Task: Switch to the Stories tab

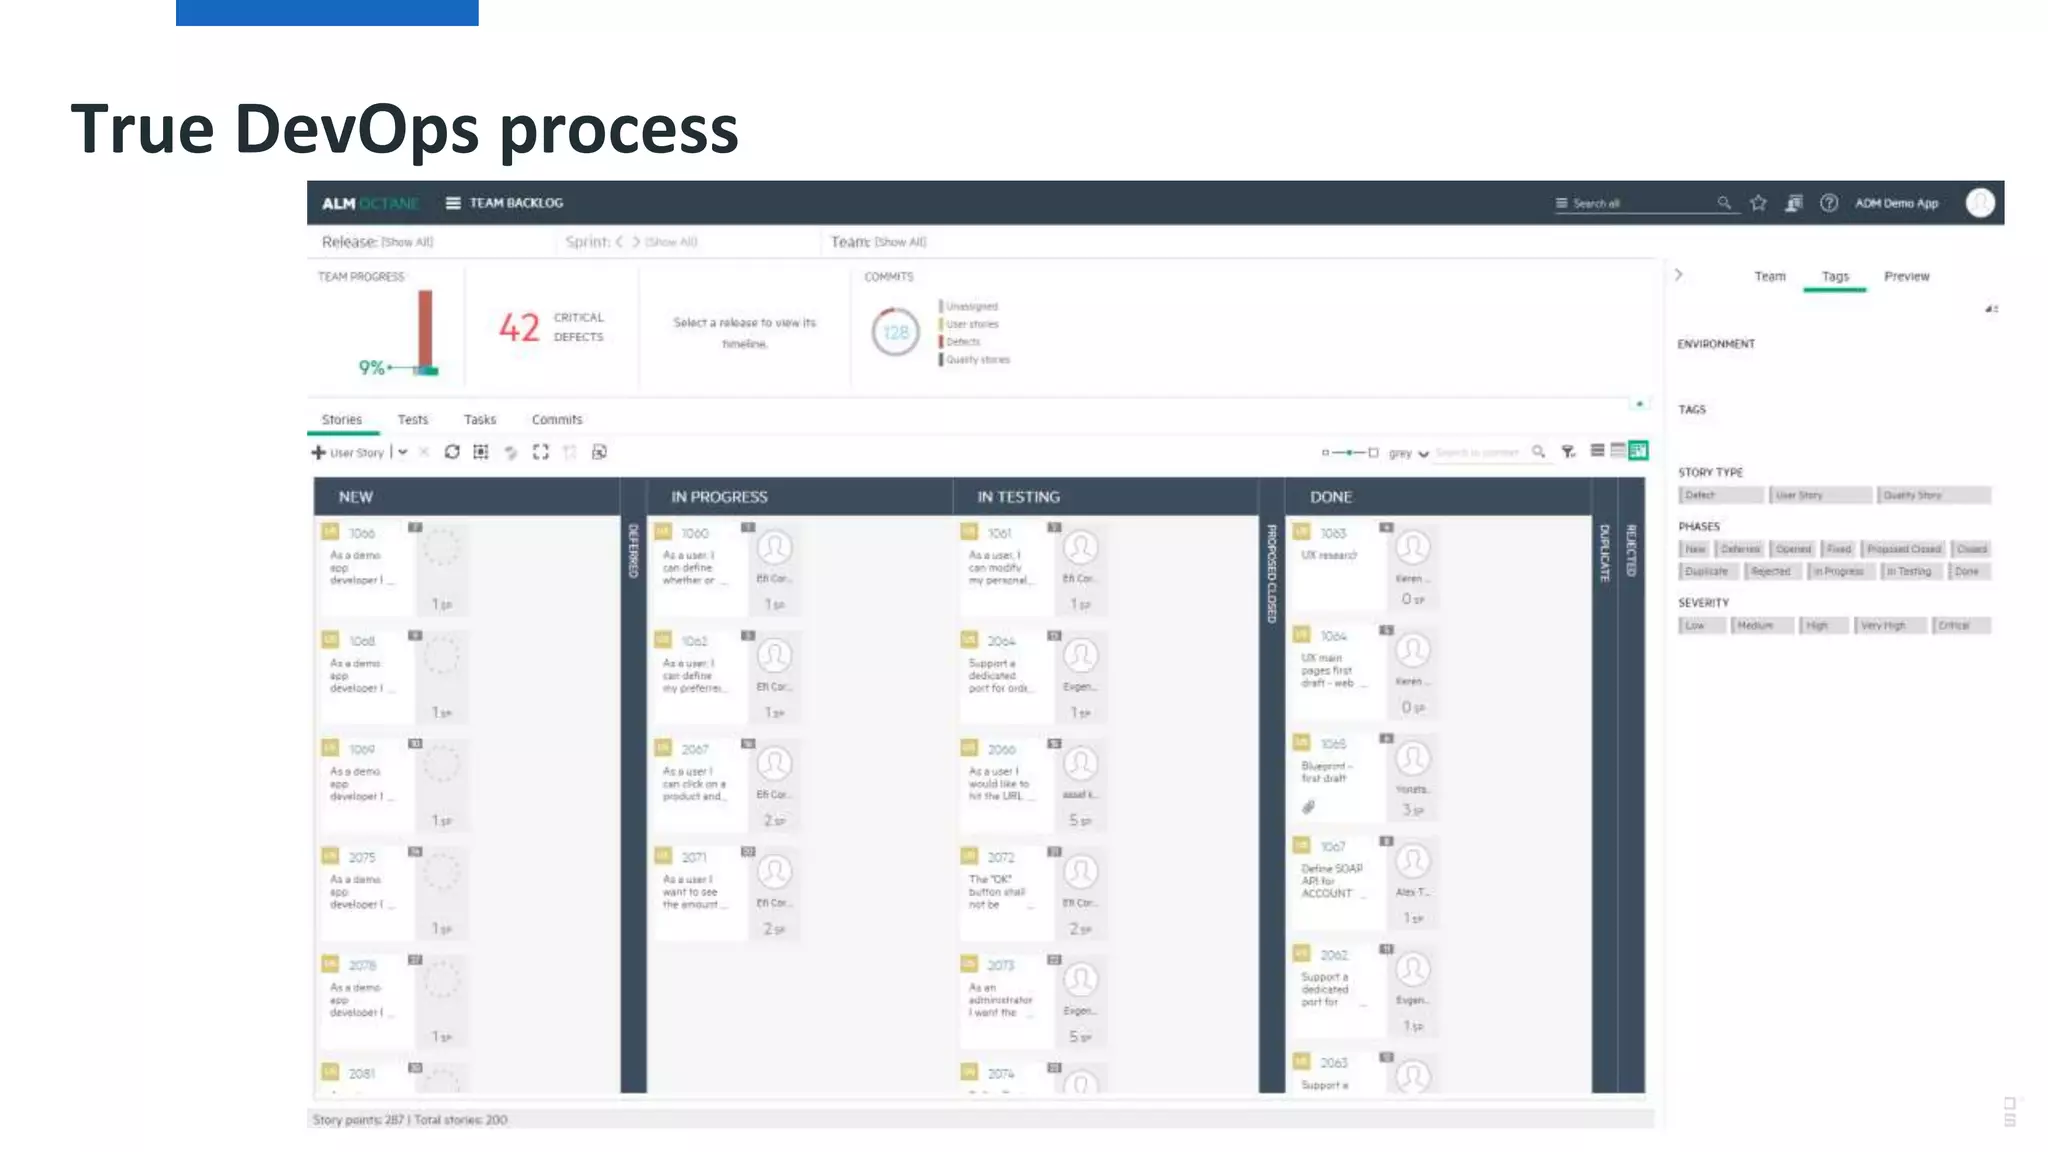Action: [342, 420]
